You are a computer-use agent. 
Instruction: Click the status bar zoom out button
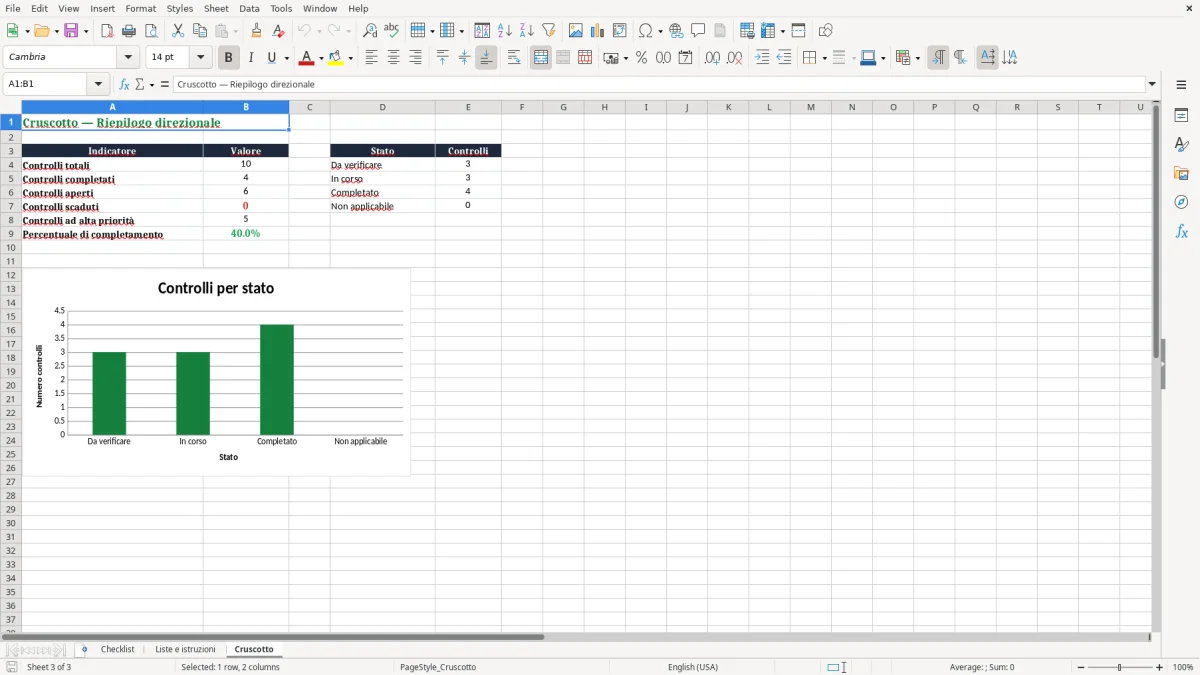click(1081, 667)
